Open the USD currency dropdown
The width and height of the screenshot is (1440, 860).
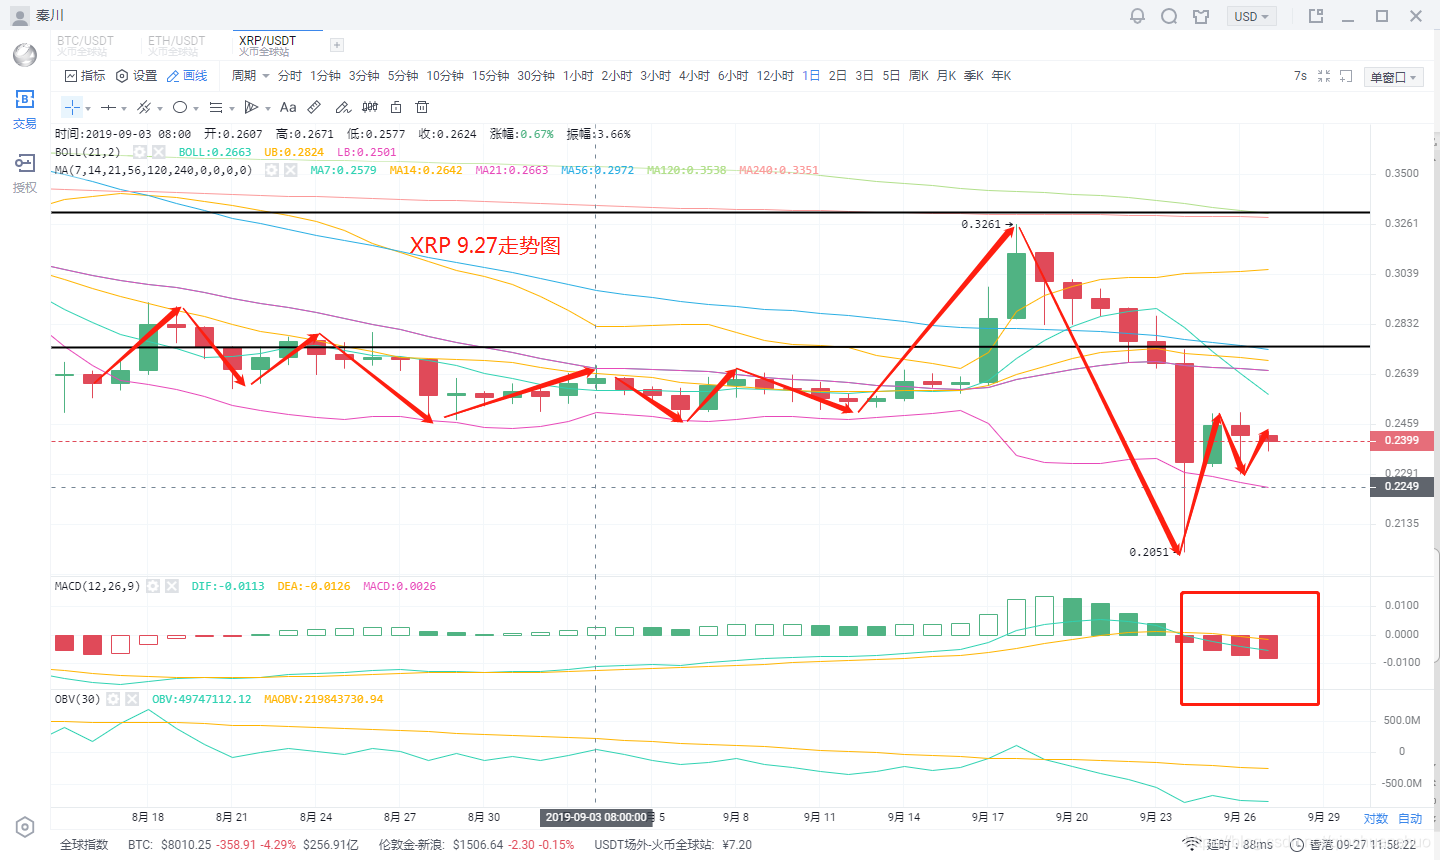(1251, 16)
